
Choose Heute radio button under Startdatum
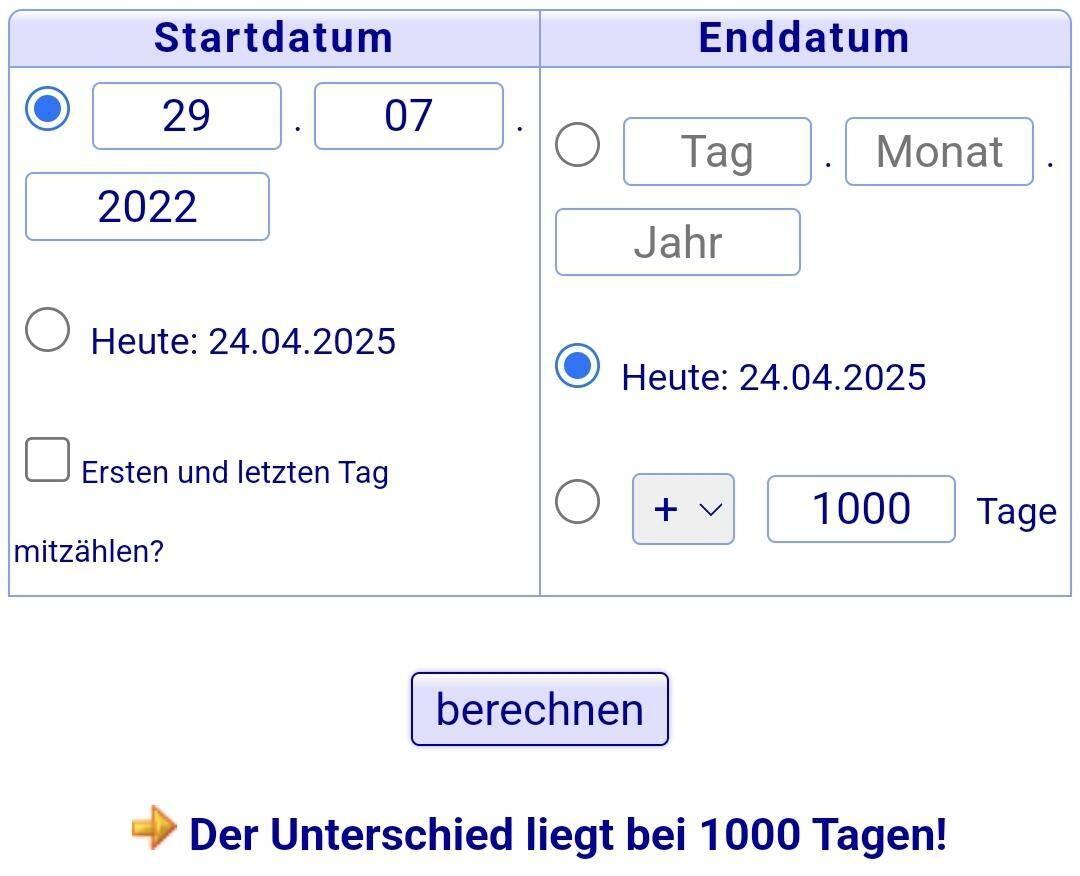(x=48, y=329)
